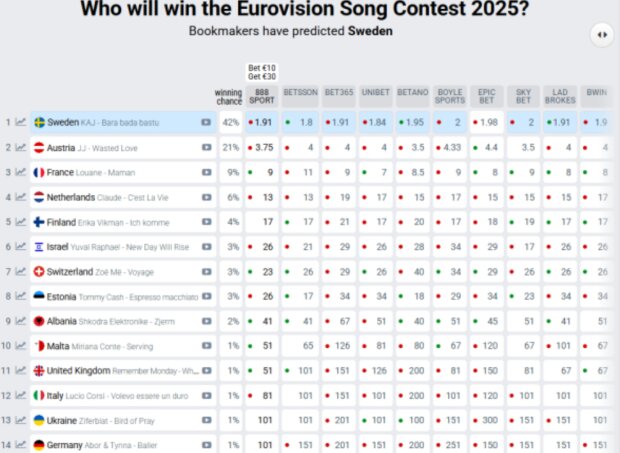Open Malta's odds graph icon
The width and height of the screenshot is (620, 453).
point(21,346)
